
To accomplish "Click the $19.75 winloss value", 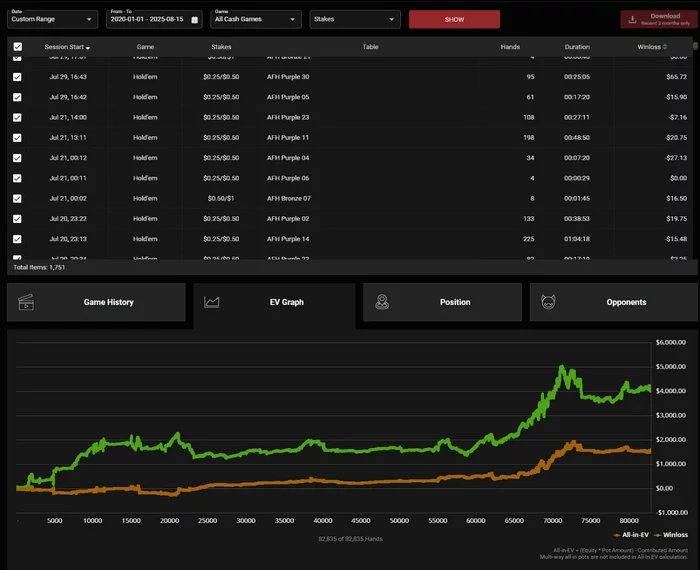I will pyautogui.click(x=676, y=219).
